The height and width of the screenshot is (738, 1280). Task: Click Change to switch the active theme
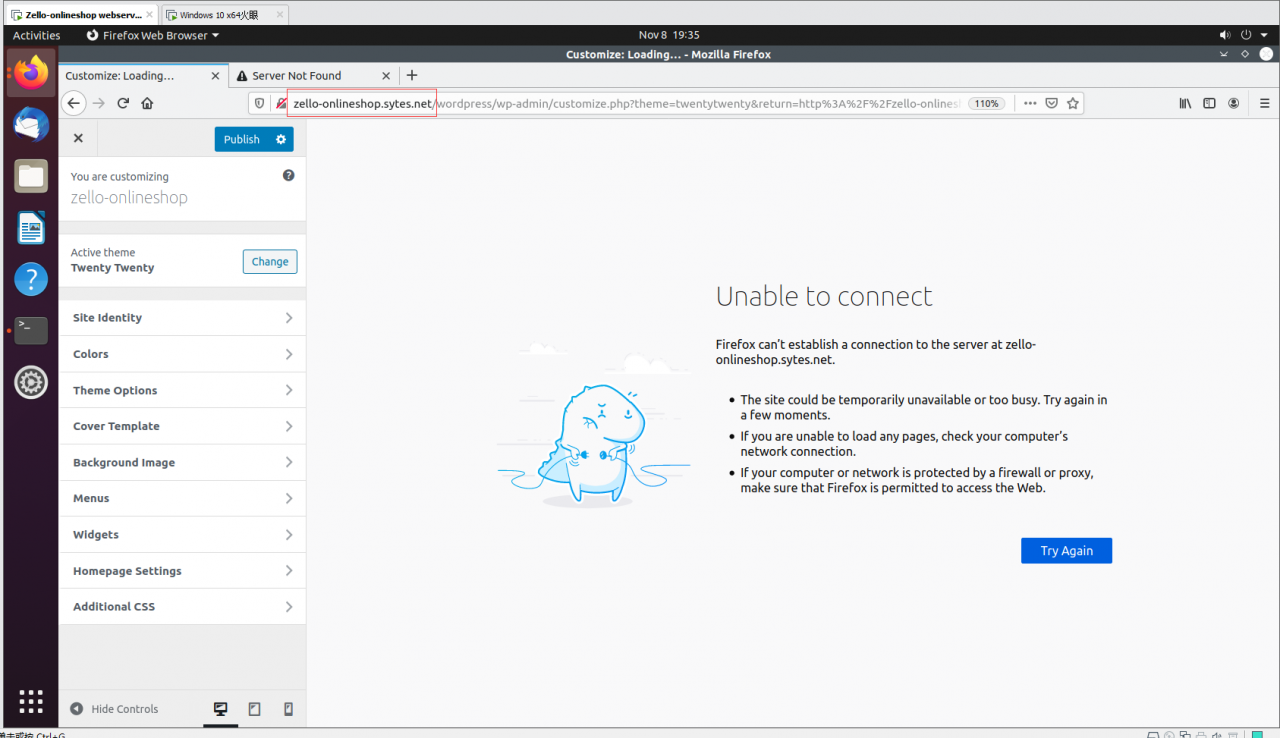point(270,261)
